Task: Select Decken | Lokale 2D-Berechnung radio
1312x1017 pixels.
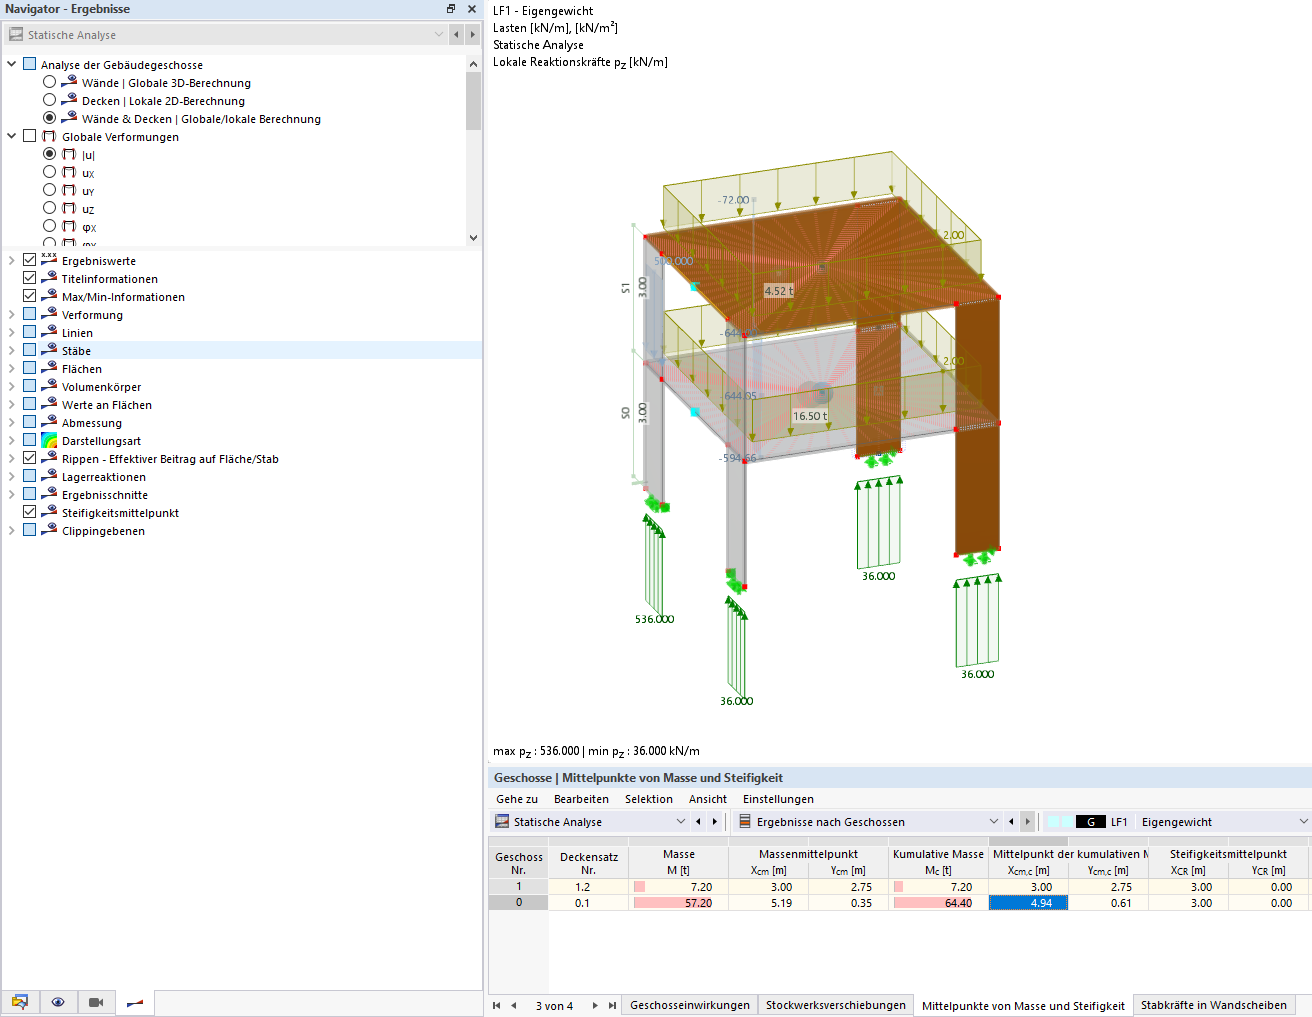Action: click(49, 100)
